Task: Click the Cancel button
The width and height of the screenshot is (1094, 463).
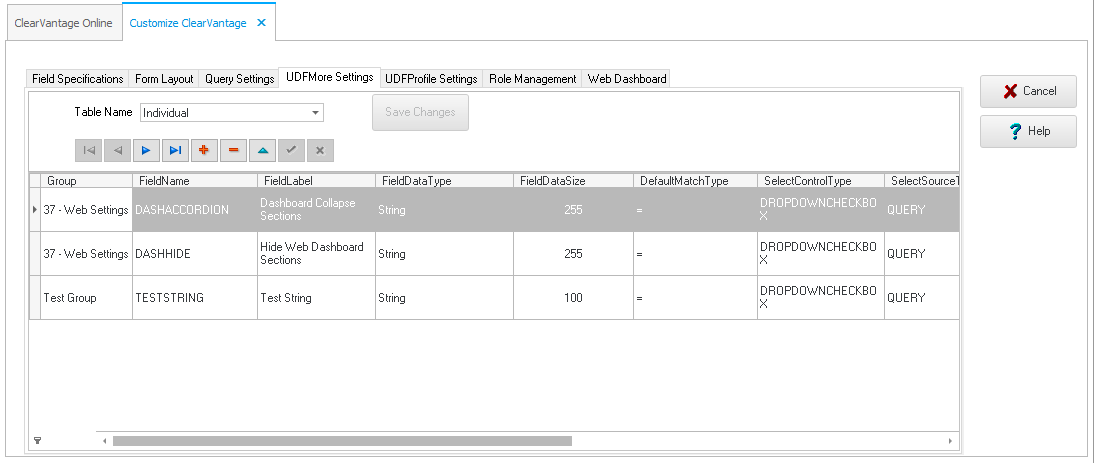Action: click(1028, 91)
